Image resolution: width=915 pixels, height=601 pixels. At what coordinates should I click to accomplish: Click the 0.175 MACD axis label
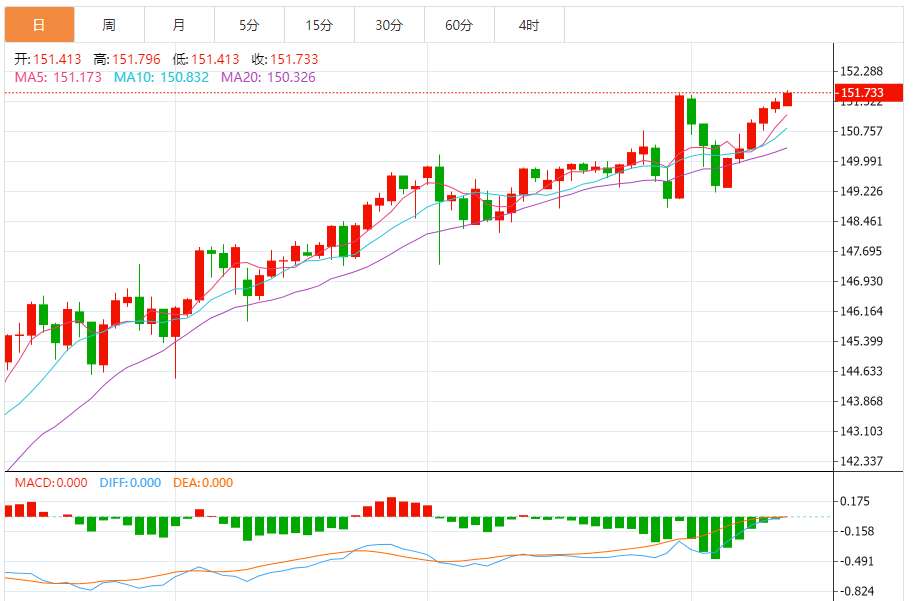pos(855,501)
